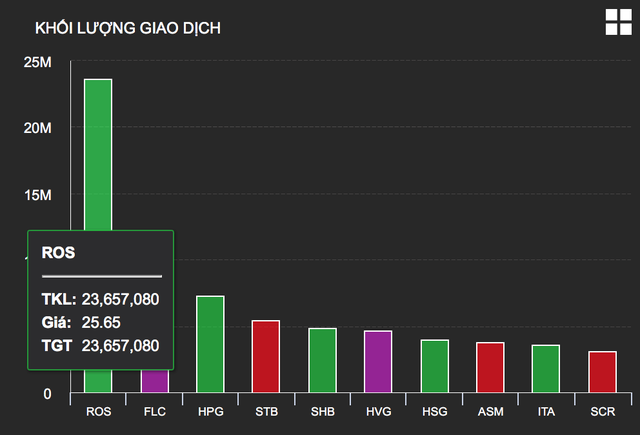Click the grid view icon in the top right
Screen dimensions: 640x435
tap(617, 23)
